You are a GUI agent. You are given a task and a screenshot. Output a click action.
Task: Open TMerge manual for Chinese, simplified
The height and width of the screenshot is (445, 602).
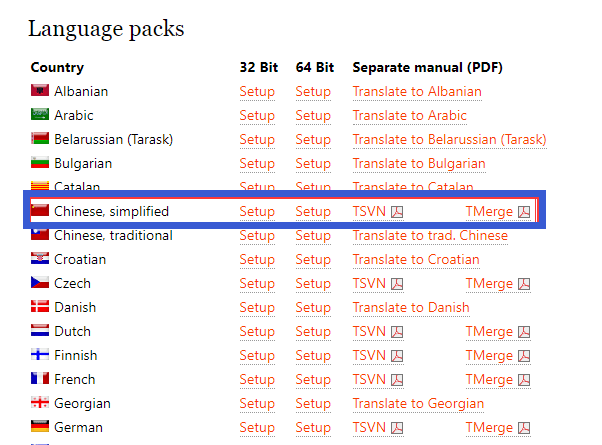coord(489,212)
